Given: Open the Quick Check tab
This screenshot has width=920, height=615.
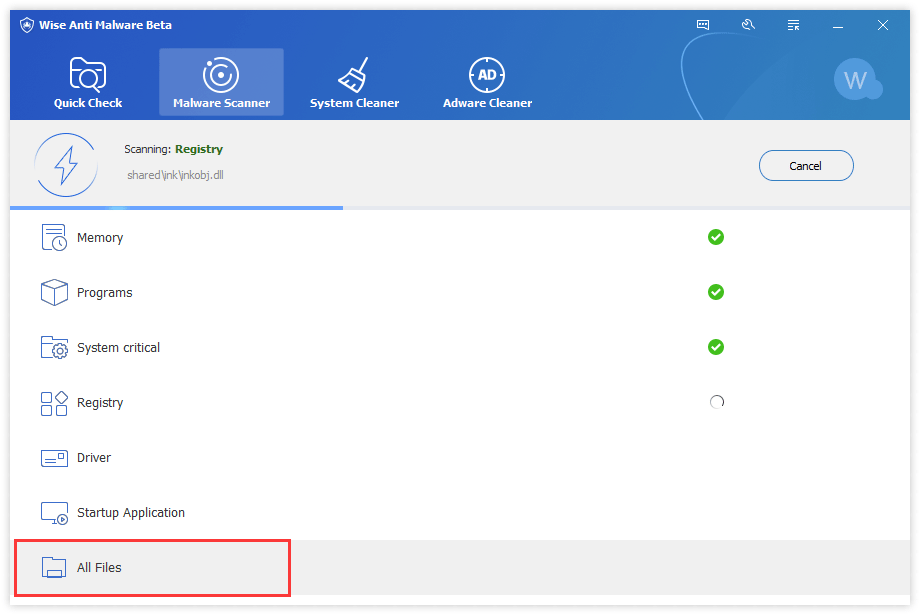Looking at the screenshot, I should click(x=88, y=82).
